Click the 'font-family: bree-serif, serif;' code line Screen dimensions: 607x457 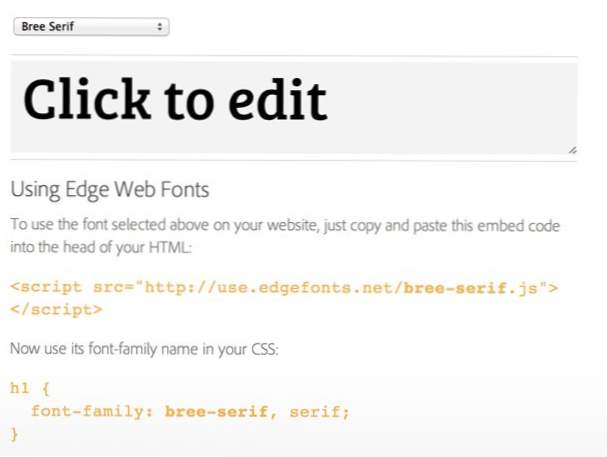[x=190, y=411]
